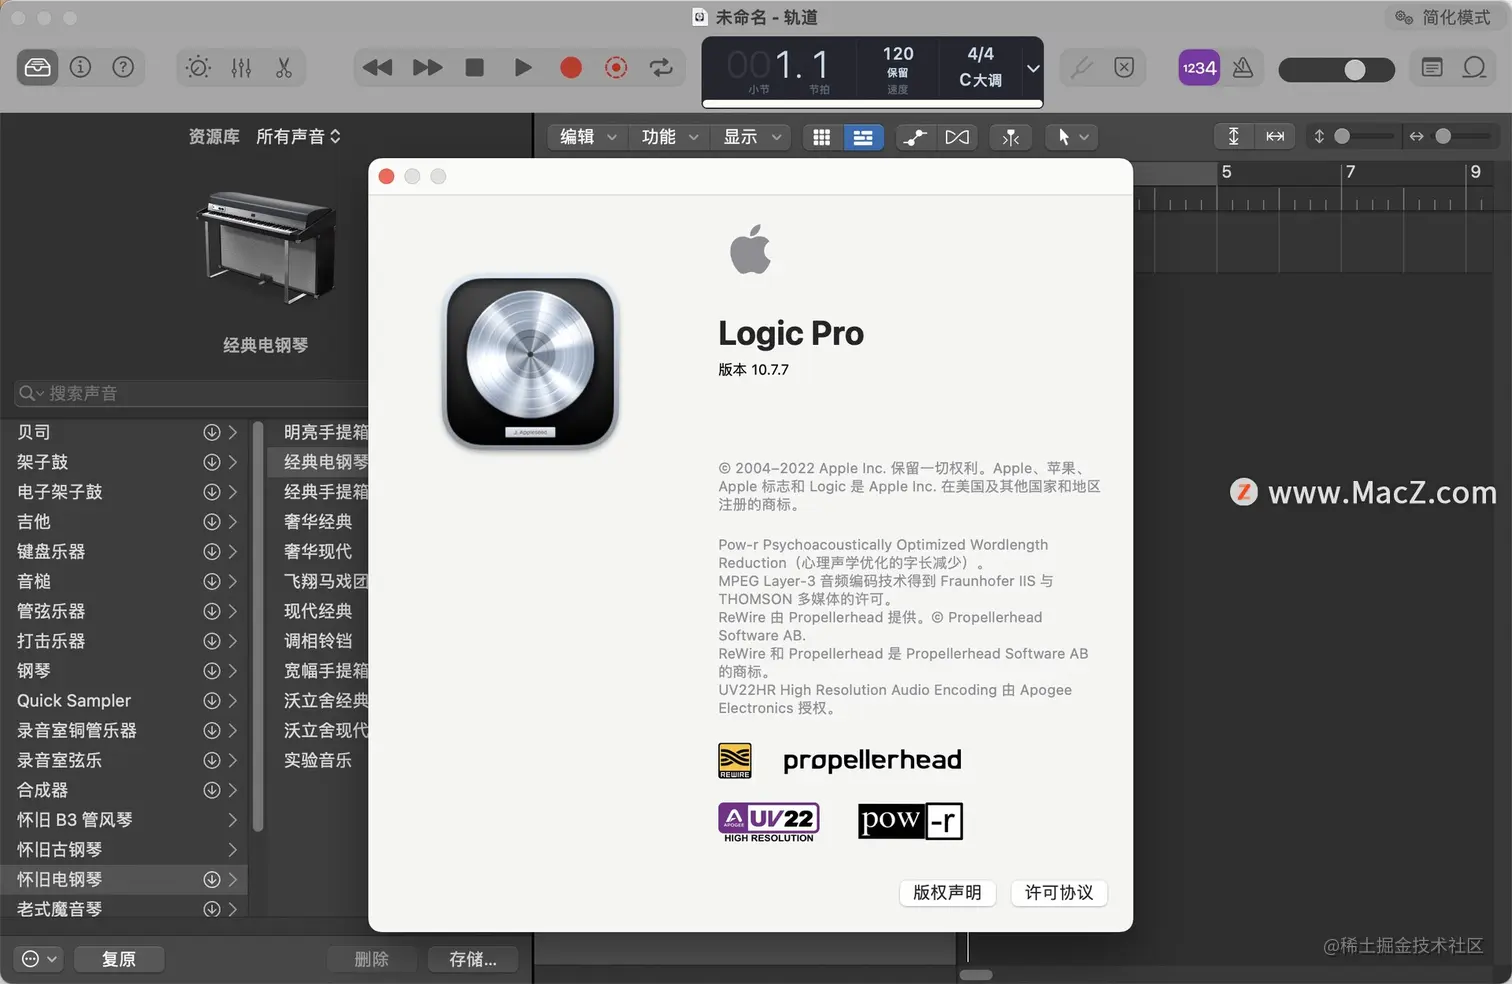Click 简化模式 in the menu bar
Viewport: 1512px width, 984px height.
click(x=1455, y=17)
